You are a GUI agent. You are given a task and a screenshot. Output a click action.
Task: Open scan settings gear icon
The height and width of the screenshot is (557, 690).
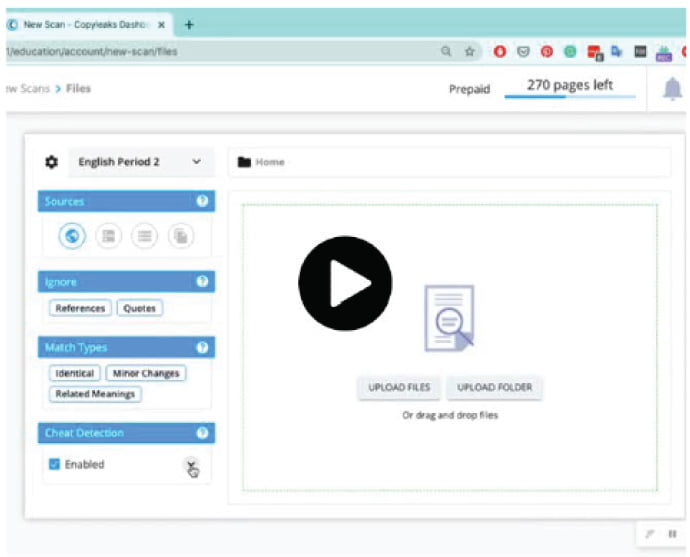(51, 162)
